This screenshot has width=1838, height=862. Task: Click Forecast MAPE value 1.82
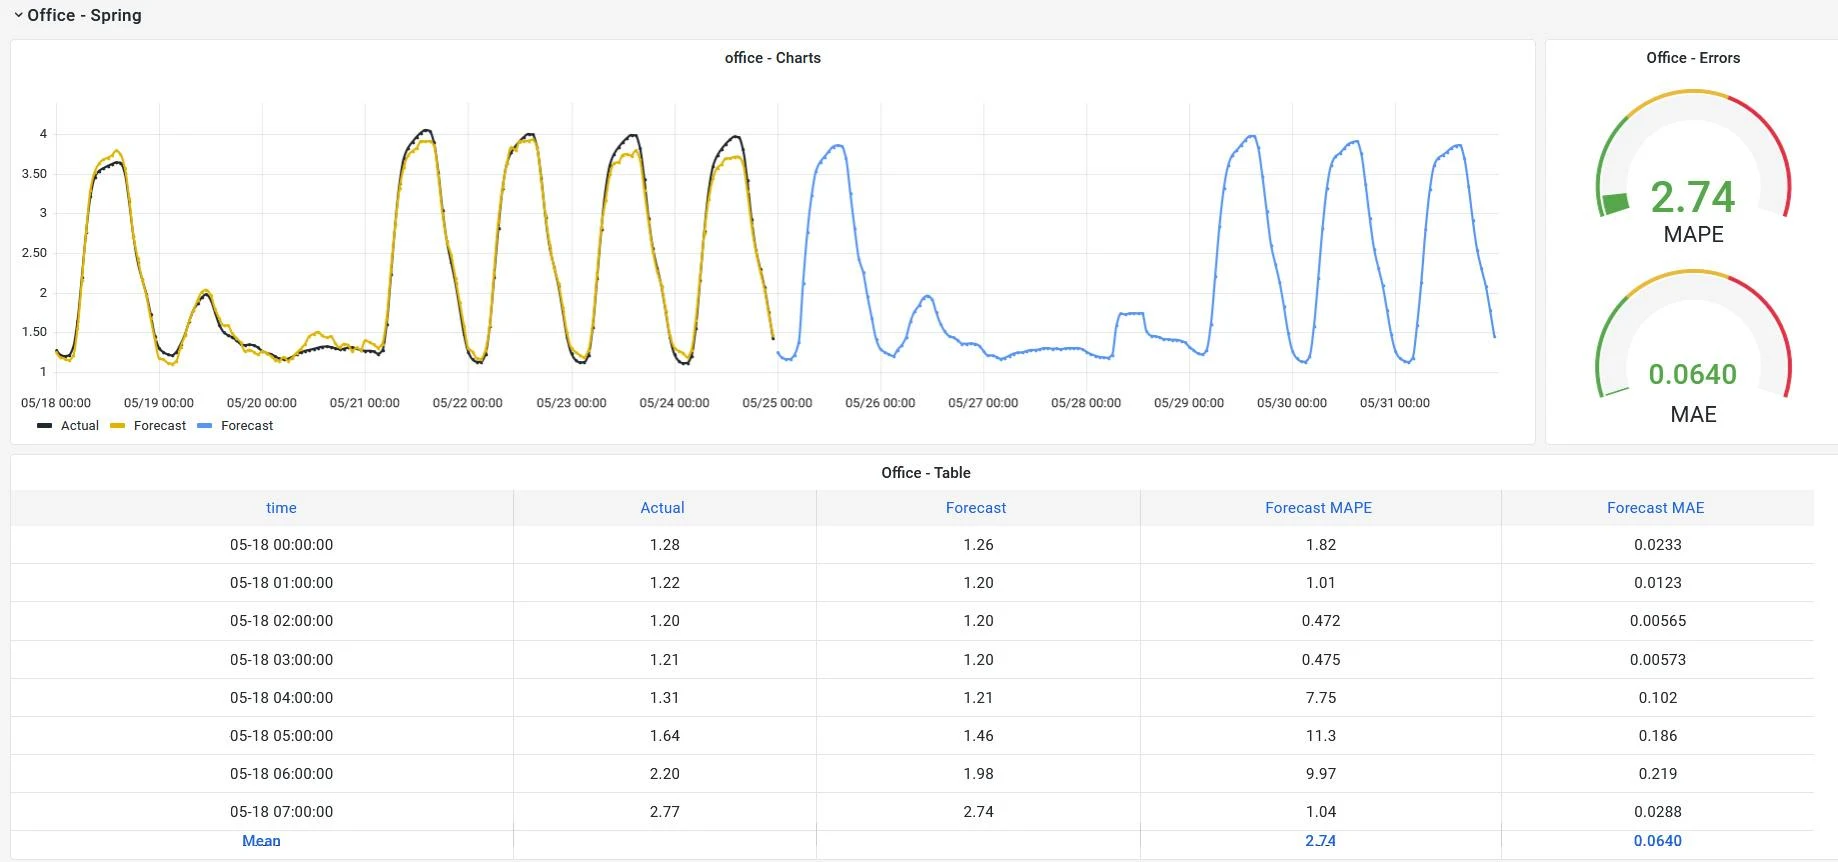(x=1321, y=545)
